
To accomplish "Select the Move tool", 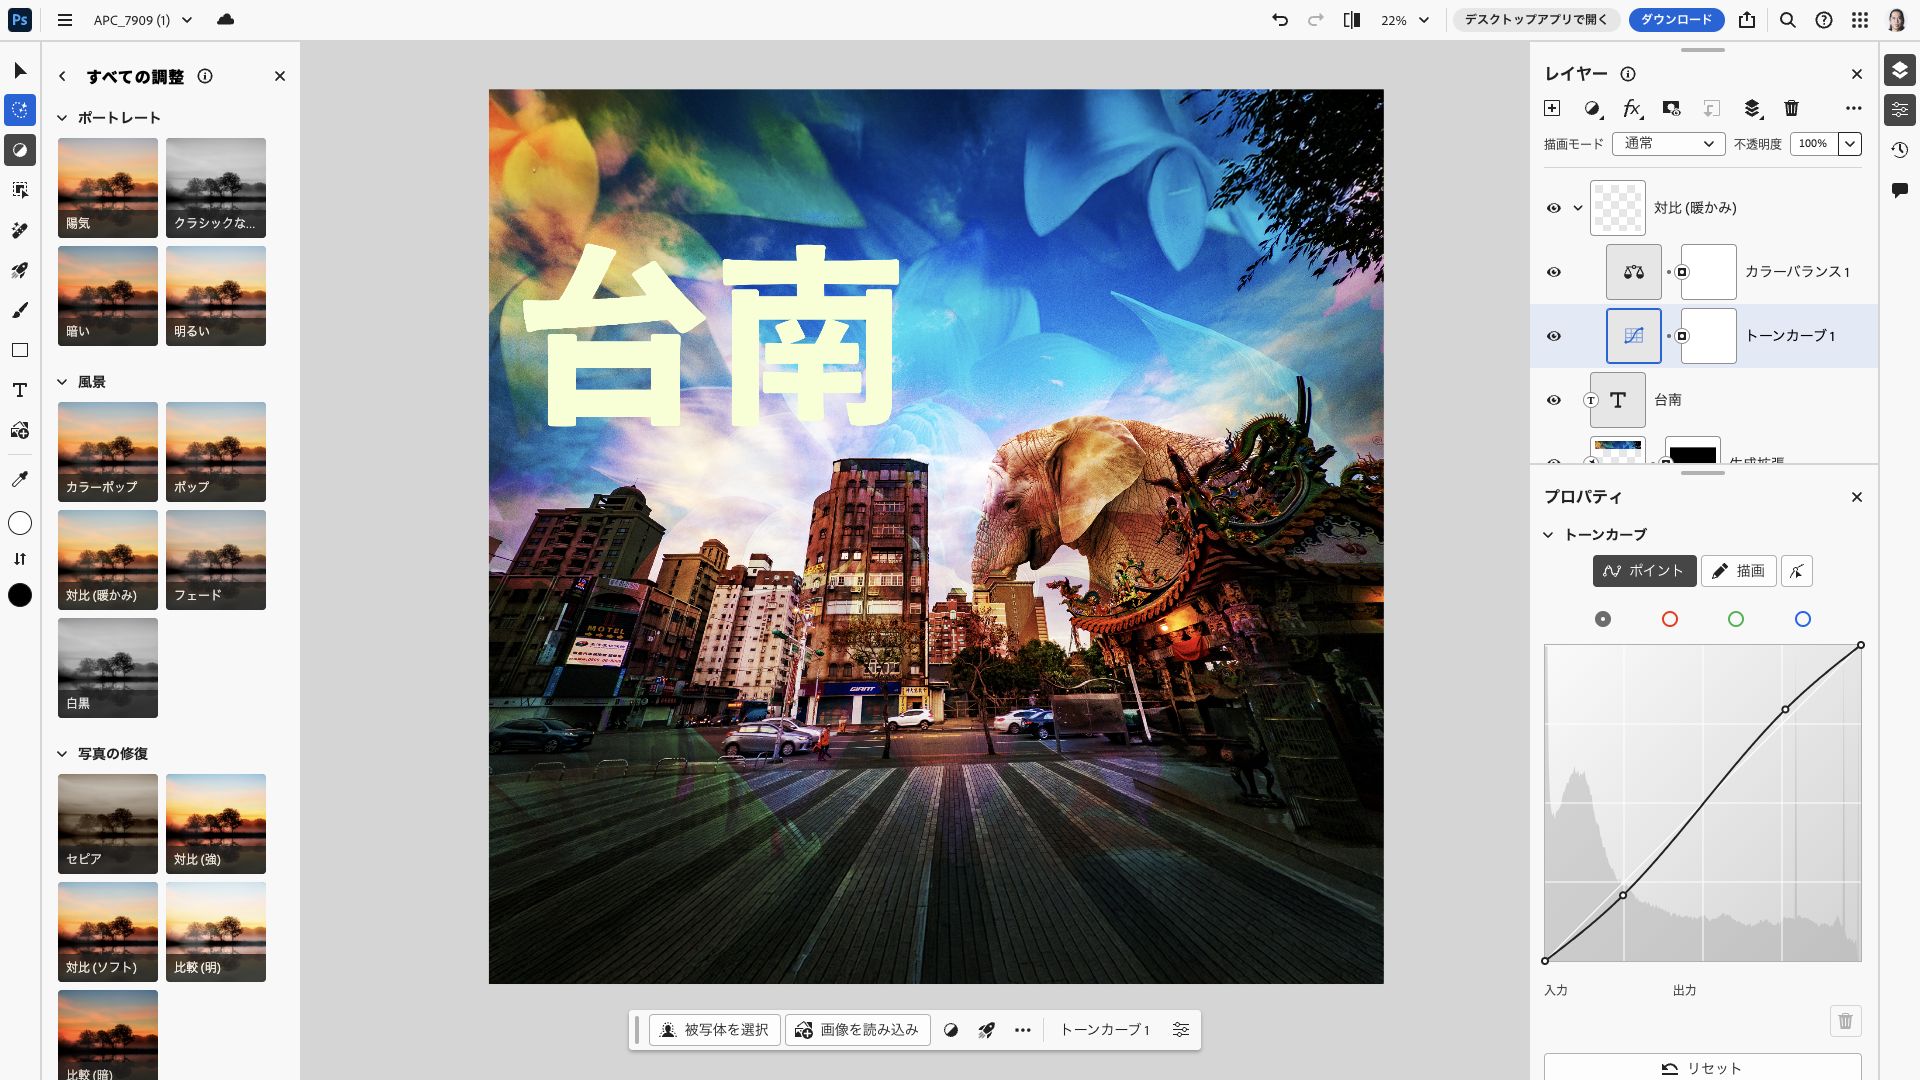I will (19, 71).
